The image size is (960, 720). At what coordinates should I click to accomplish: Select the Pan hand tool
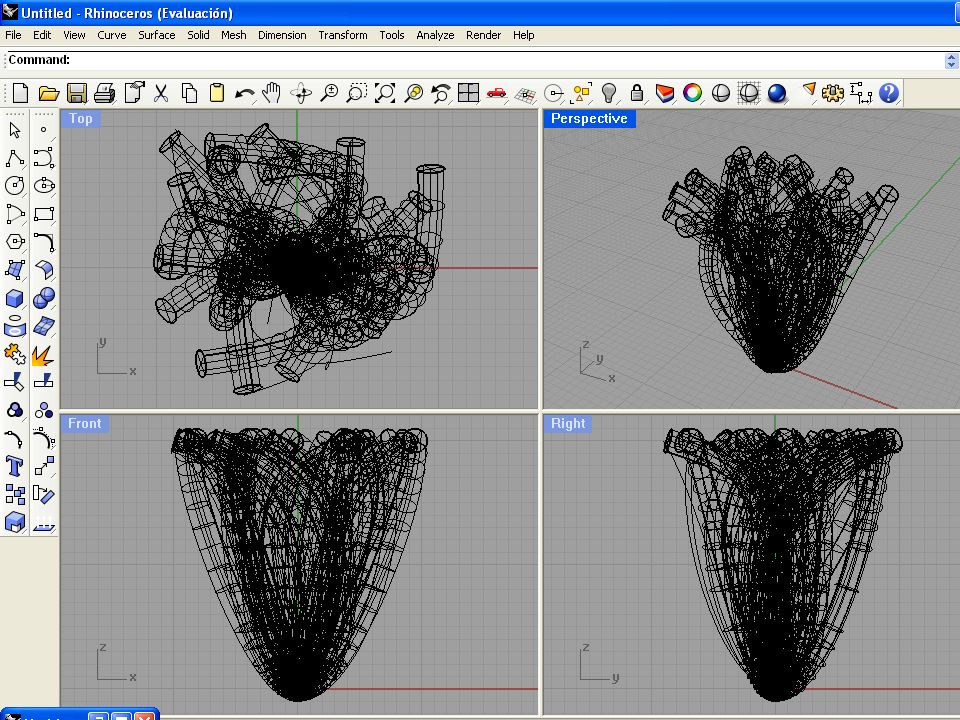[271, 93]
